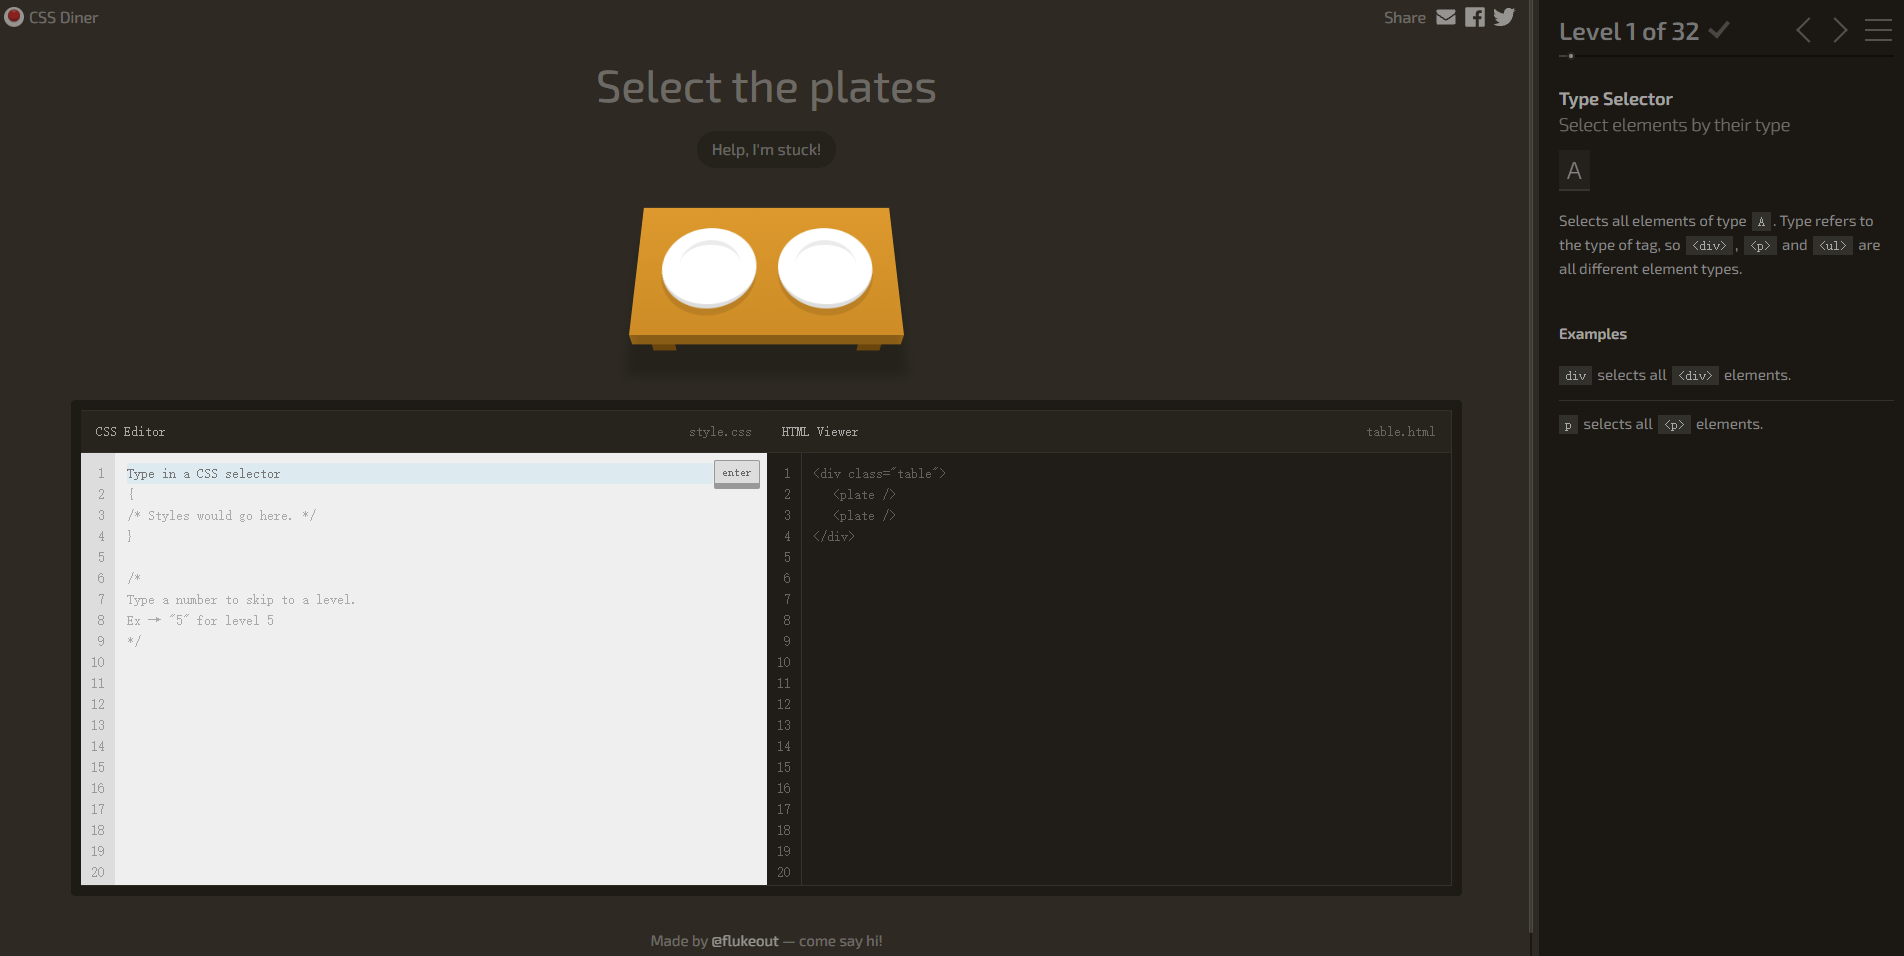Screen dimensions: 1904x956
Task: Select first <plate /> line in HTML Viewer
Action: point(864,495)
